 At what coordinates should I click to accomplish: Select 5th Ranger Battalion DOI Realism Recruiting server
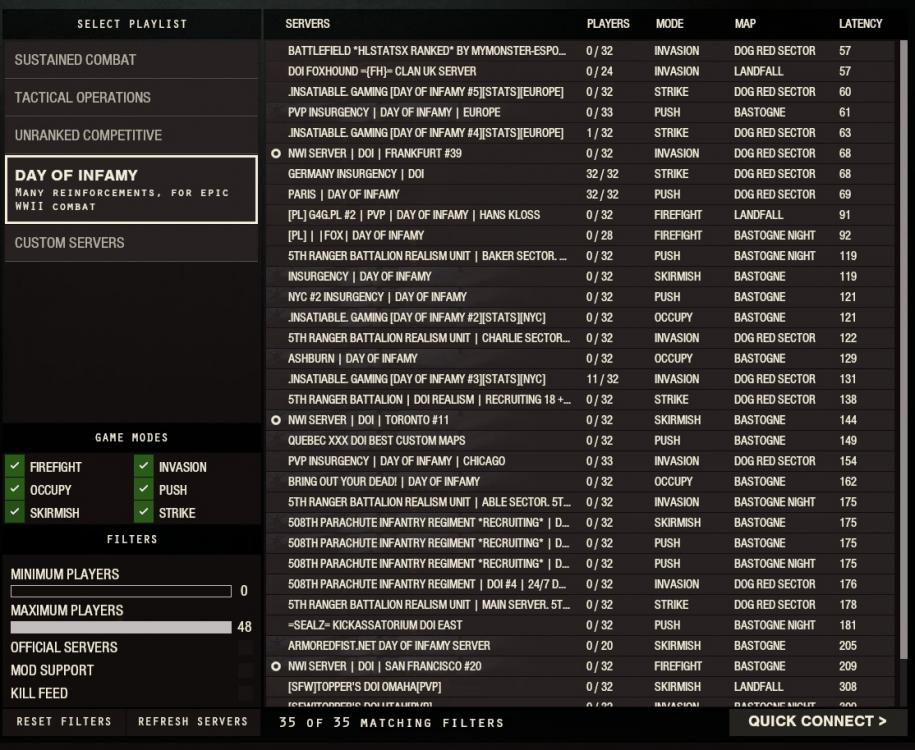pos(581,400)
